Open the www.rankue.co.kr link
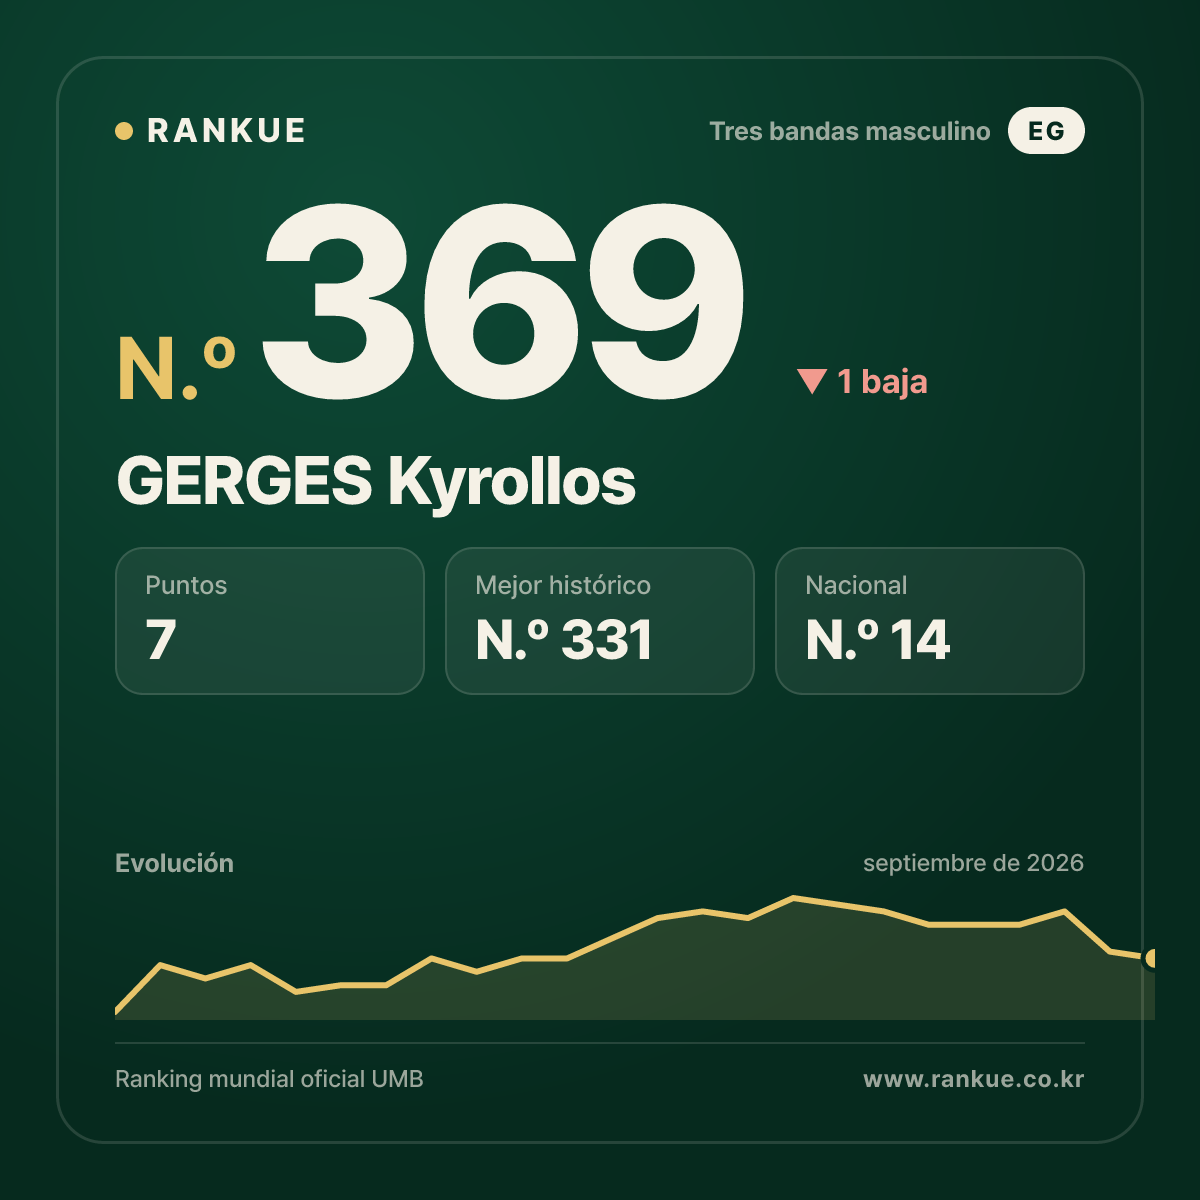Screen dimensions: 1200x1200 tap(973, 1079)
